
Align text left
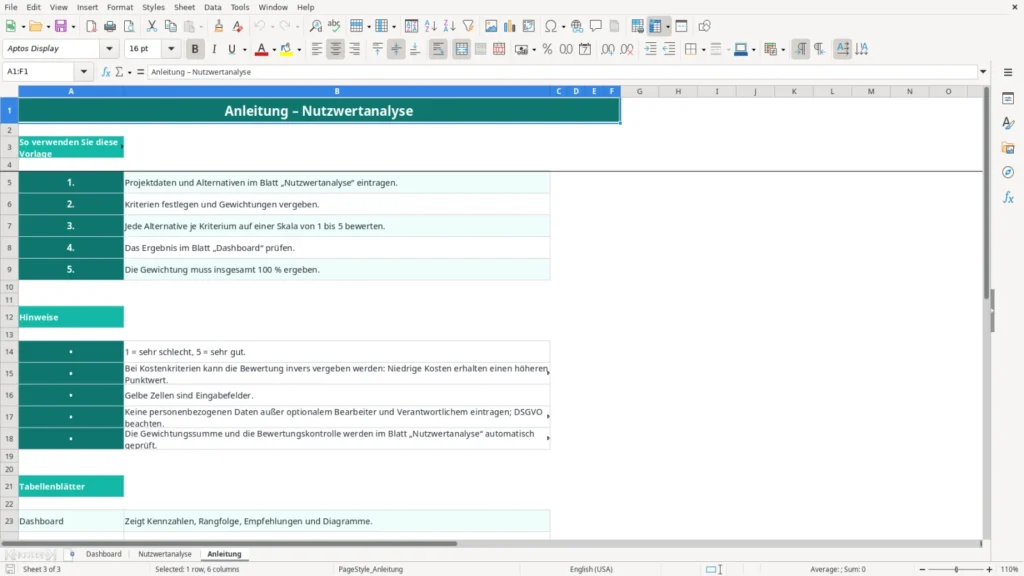click(x=317, y=49)
